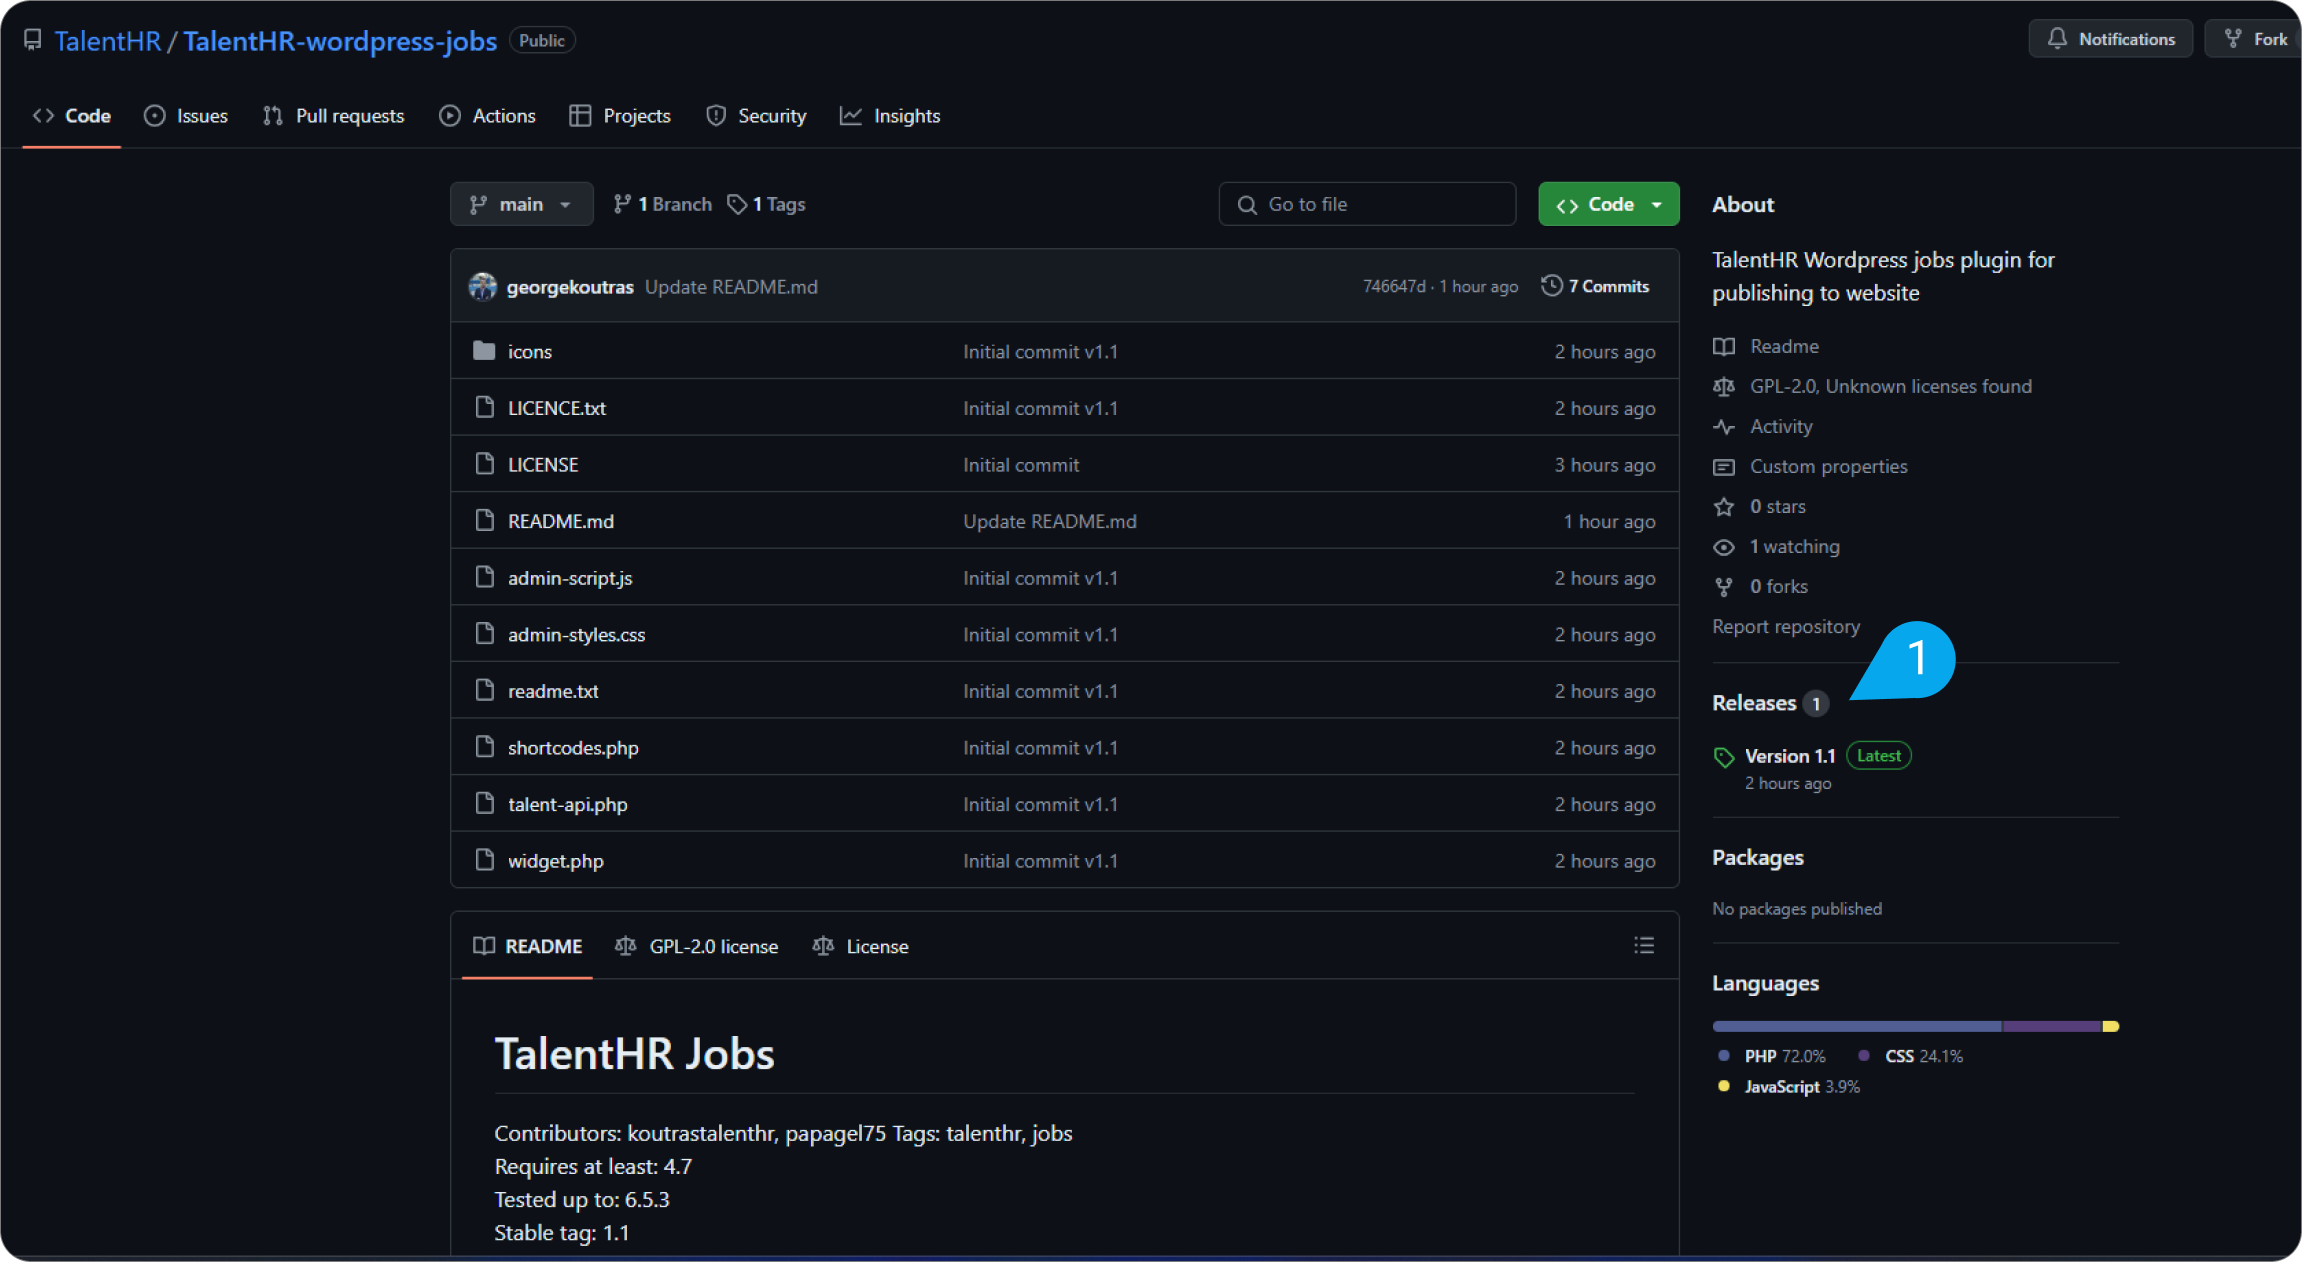2302x1262 pixels.
Task: Click the icons folder icon
Action: 484,351
